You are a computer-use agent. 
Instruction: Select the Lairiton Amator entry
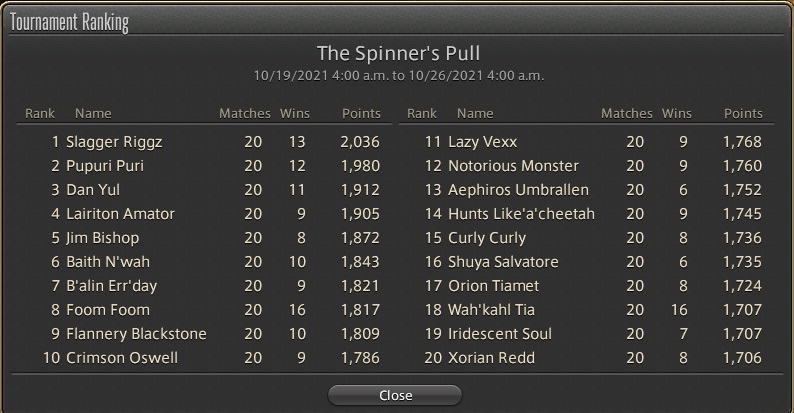205,214
